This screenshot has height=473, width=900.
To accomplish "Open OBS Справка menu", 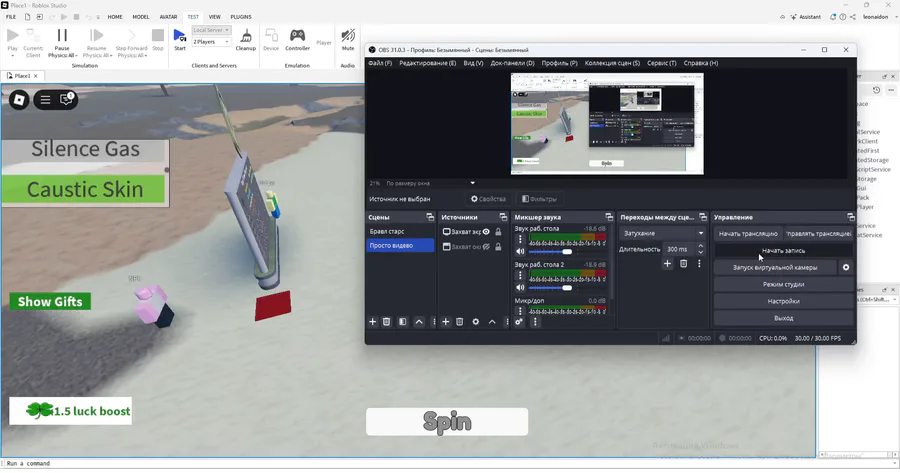I will click(x=701, y=63).
